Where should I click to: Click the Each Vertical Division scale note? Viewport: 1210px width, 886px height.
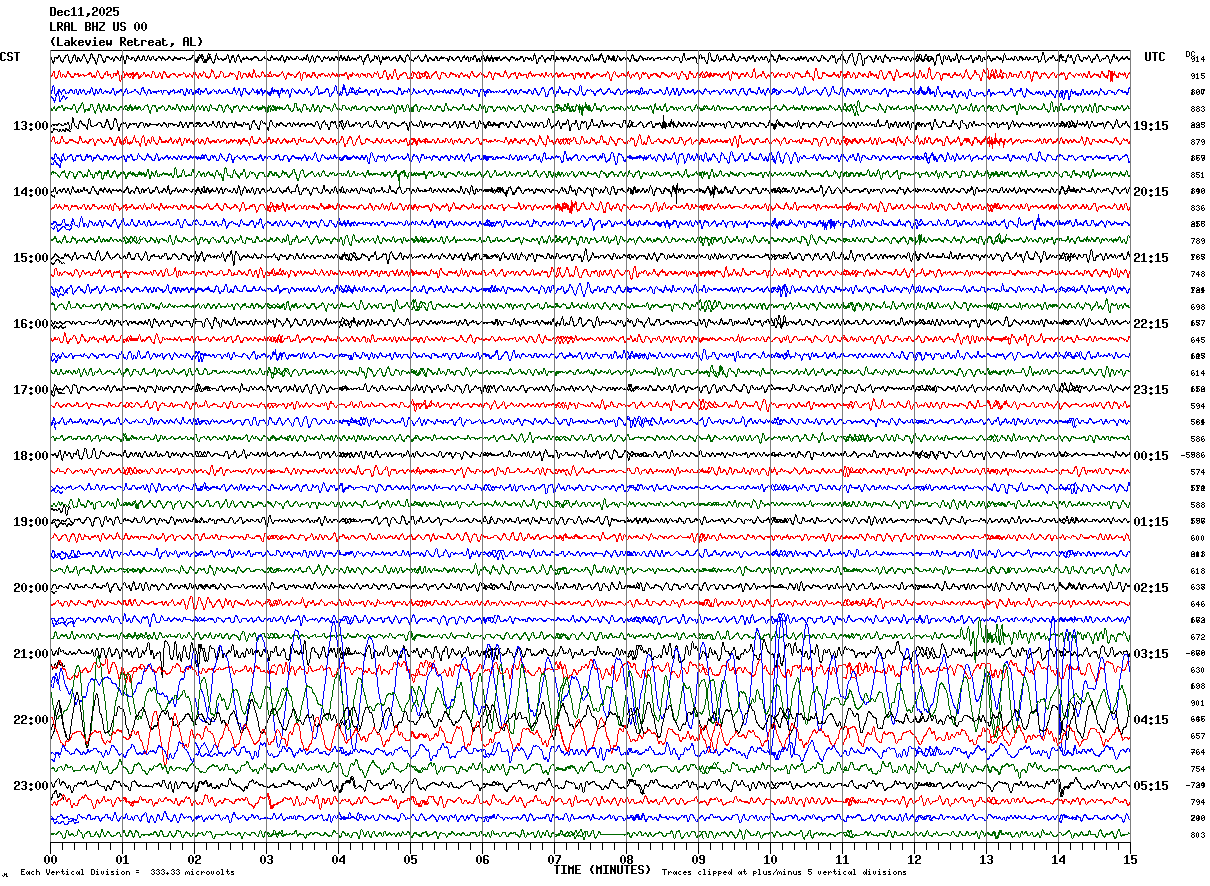tap(127, 873)
